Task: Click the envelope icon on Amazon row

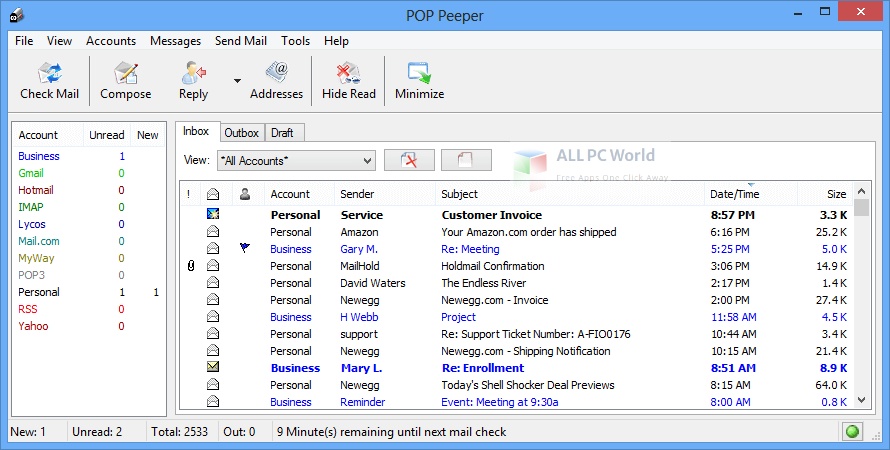Action: point(213,232)
